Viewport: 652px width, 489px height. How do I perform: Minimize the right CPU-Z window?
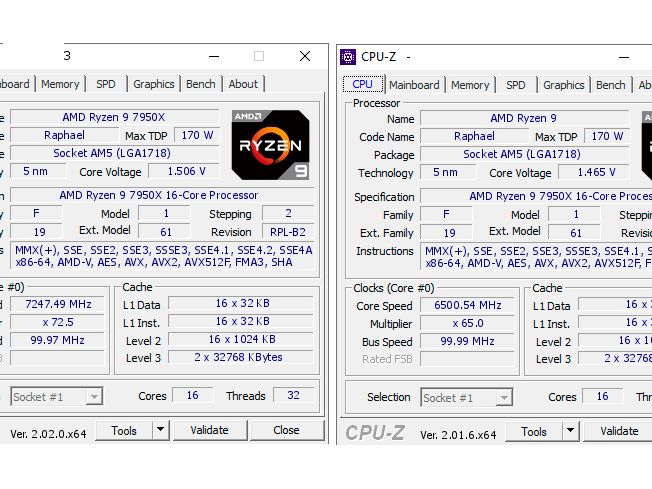coord(624,57)
